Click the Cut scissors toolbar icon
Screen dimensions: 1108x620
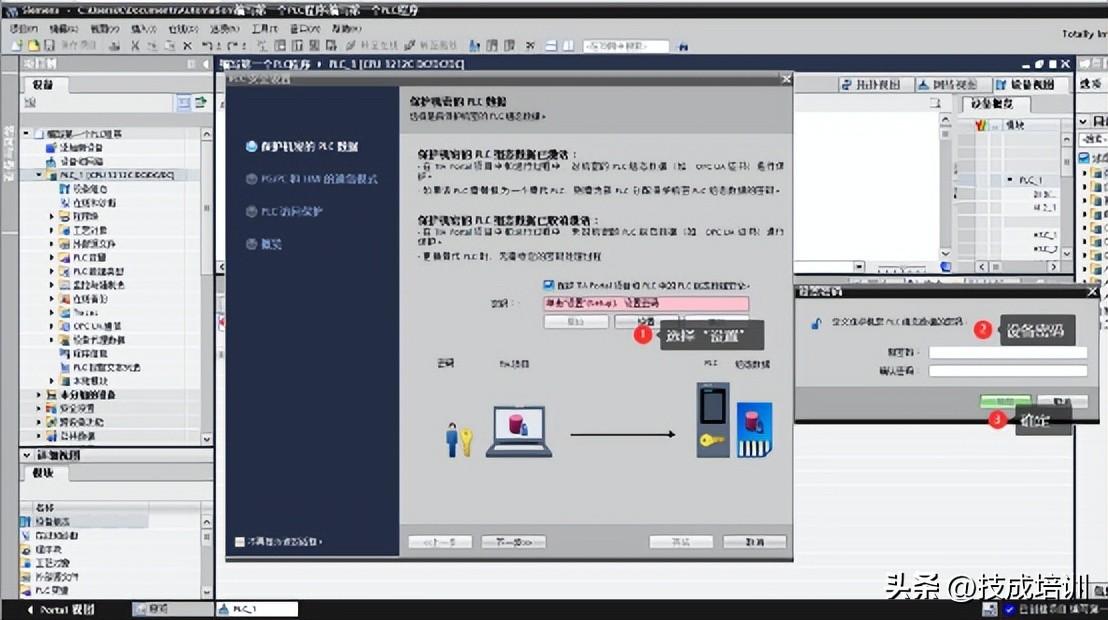coord(135,46)
